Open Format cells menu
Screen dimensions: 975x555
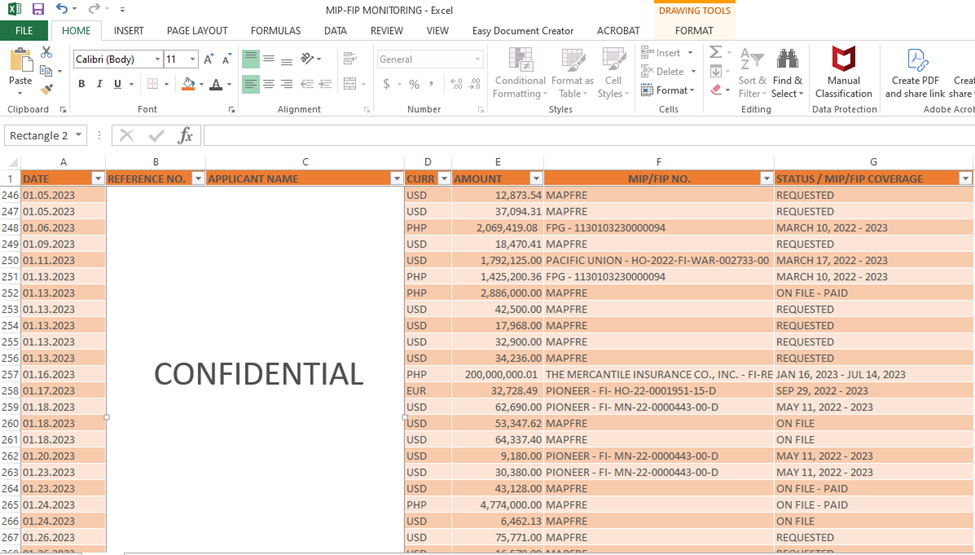click(667, 90)
